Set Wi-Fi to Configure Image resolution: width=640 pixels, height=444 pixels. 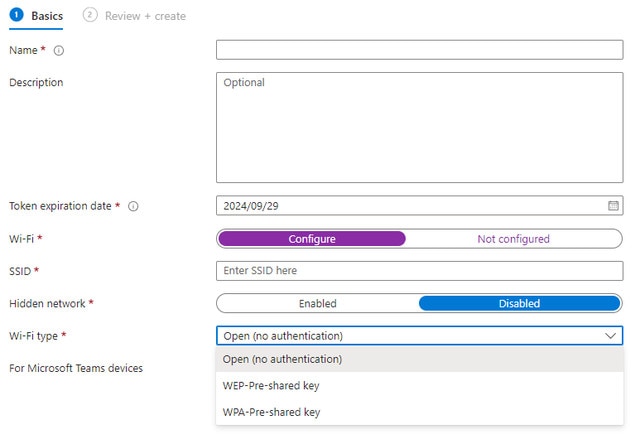312,239
